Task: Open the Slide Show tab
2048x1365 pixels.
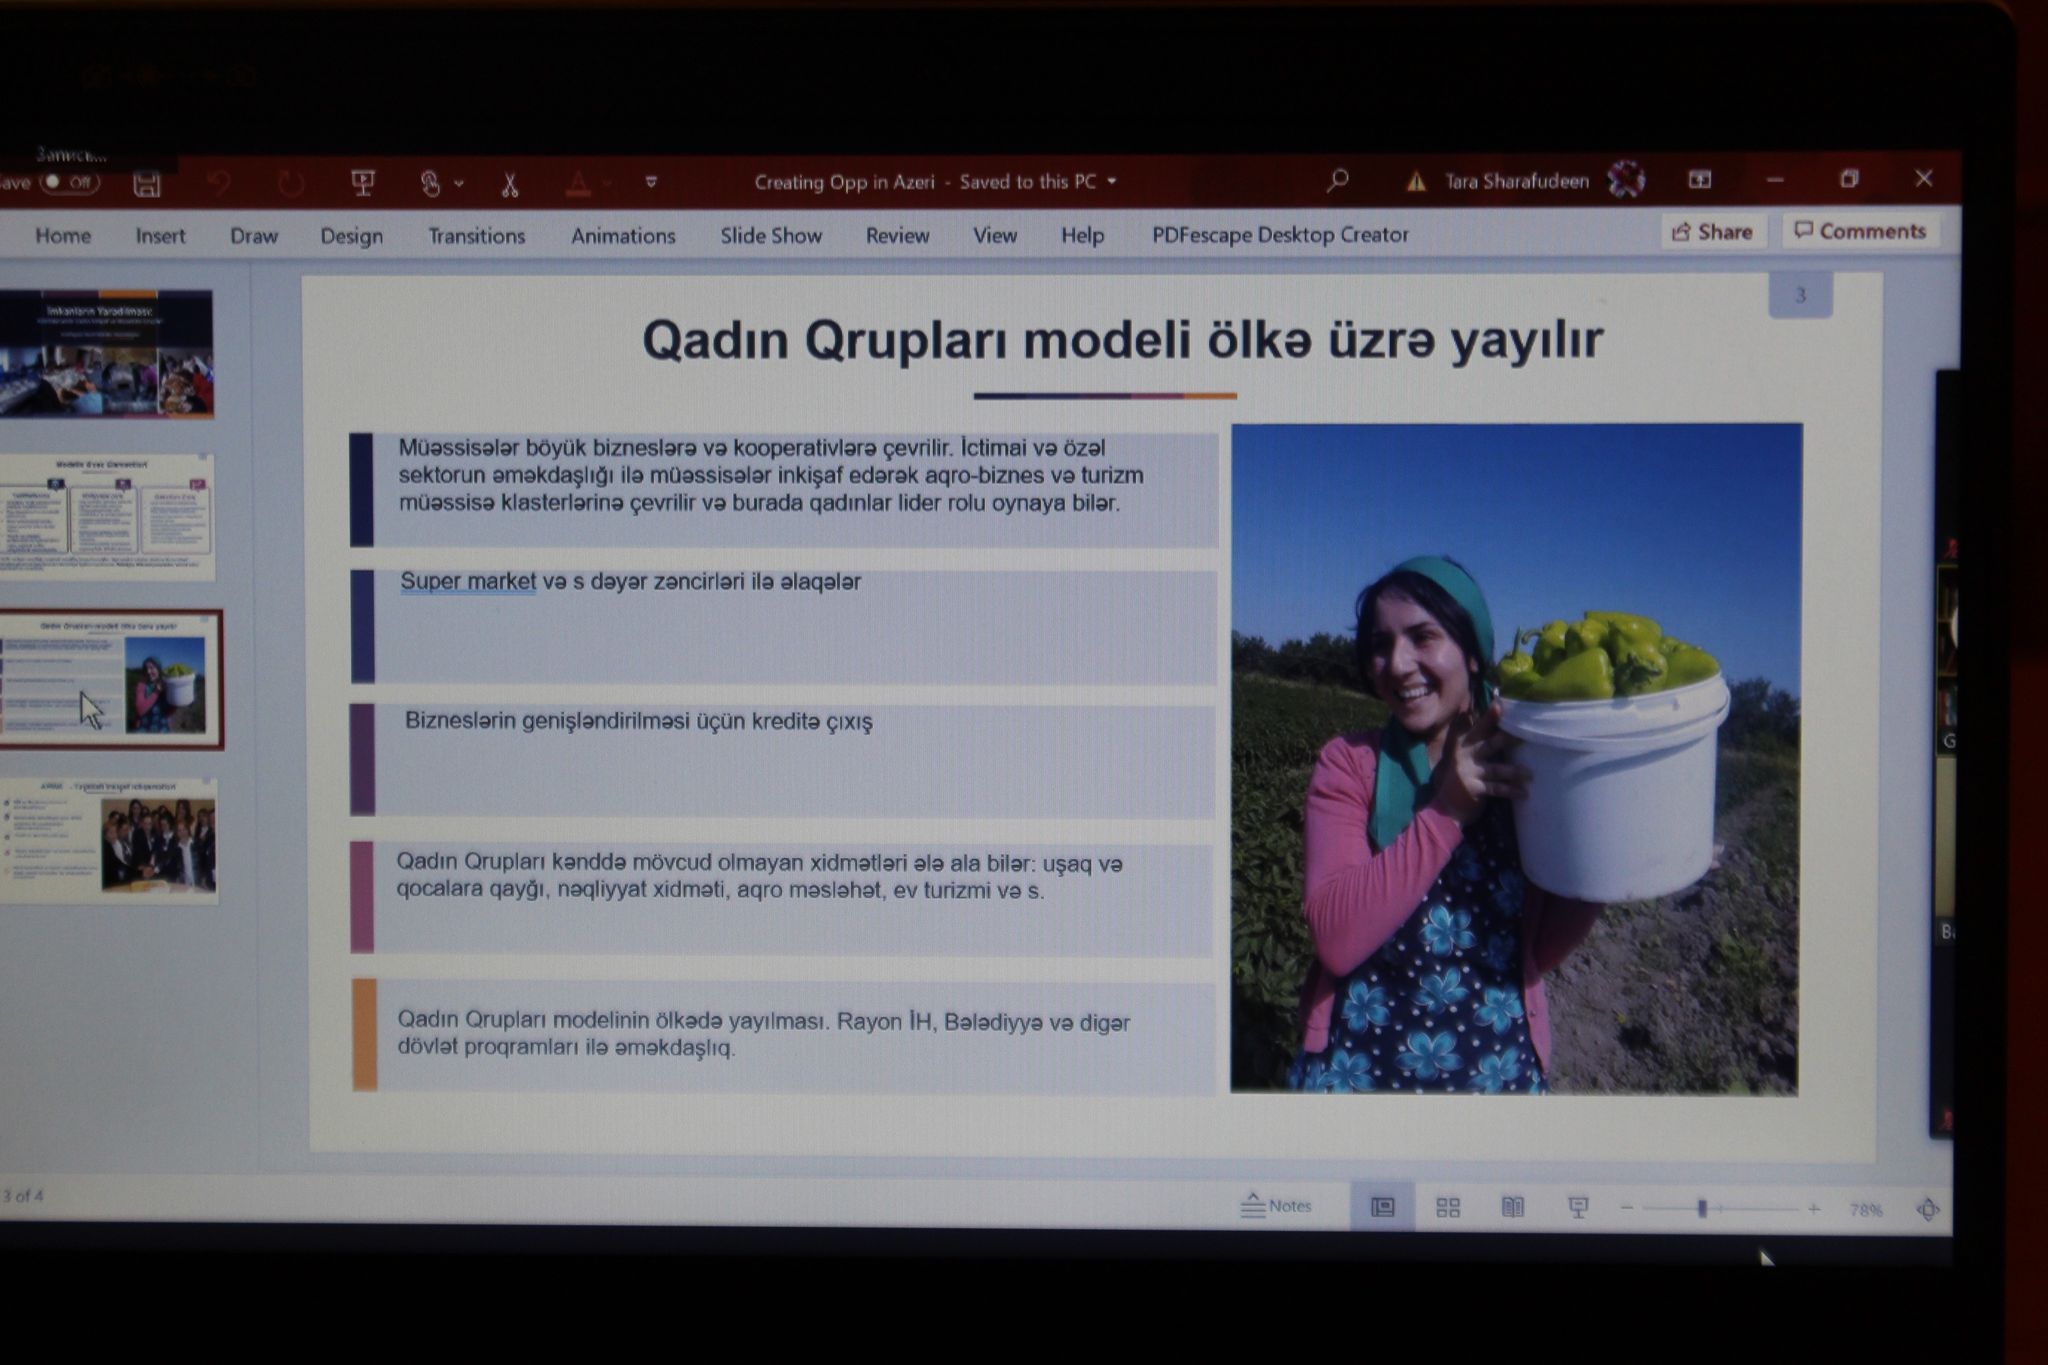Action: click(770, 236)
